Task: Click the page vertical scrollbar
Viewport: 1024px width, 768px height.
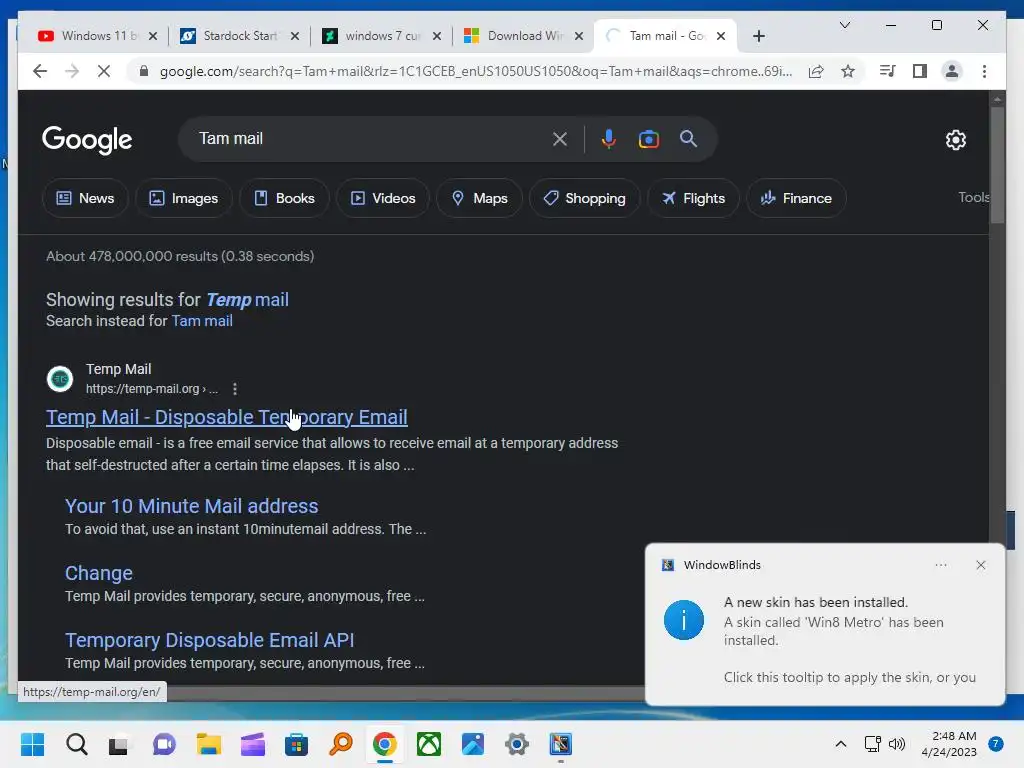Action: (x=997, y=165)
